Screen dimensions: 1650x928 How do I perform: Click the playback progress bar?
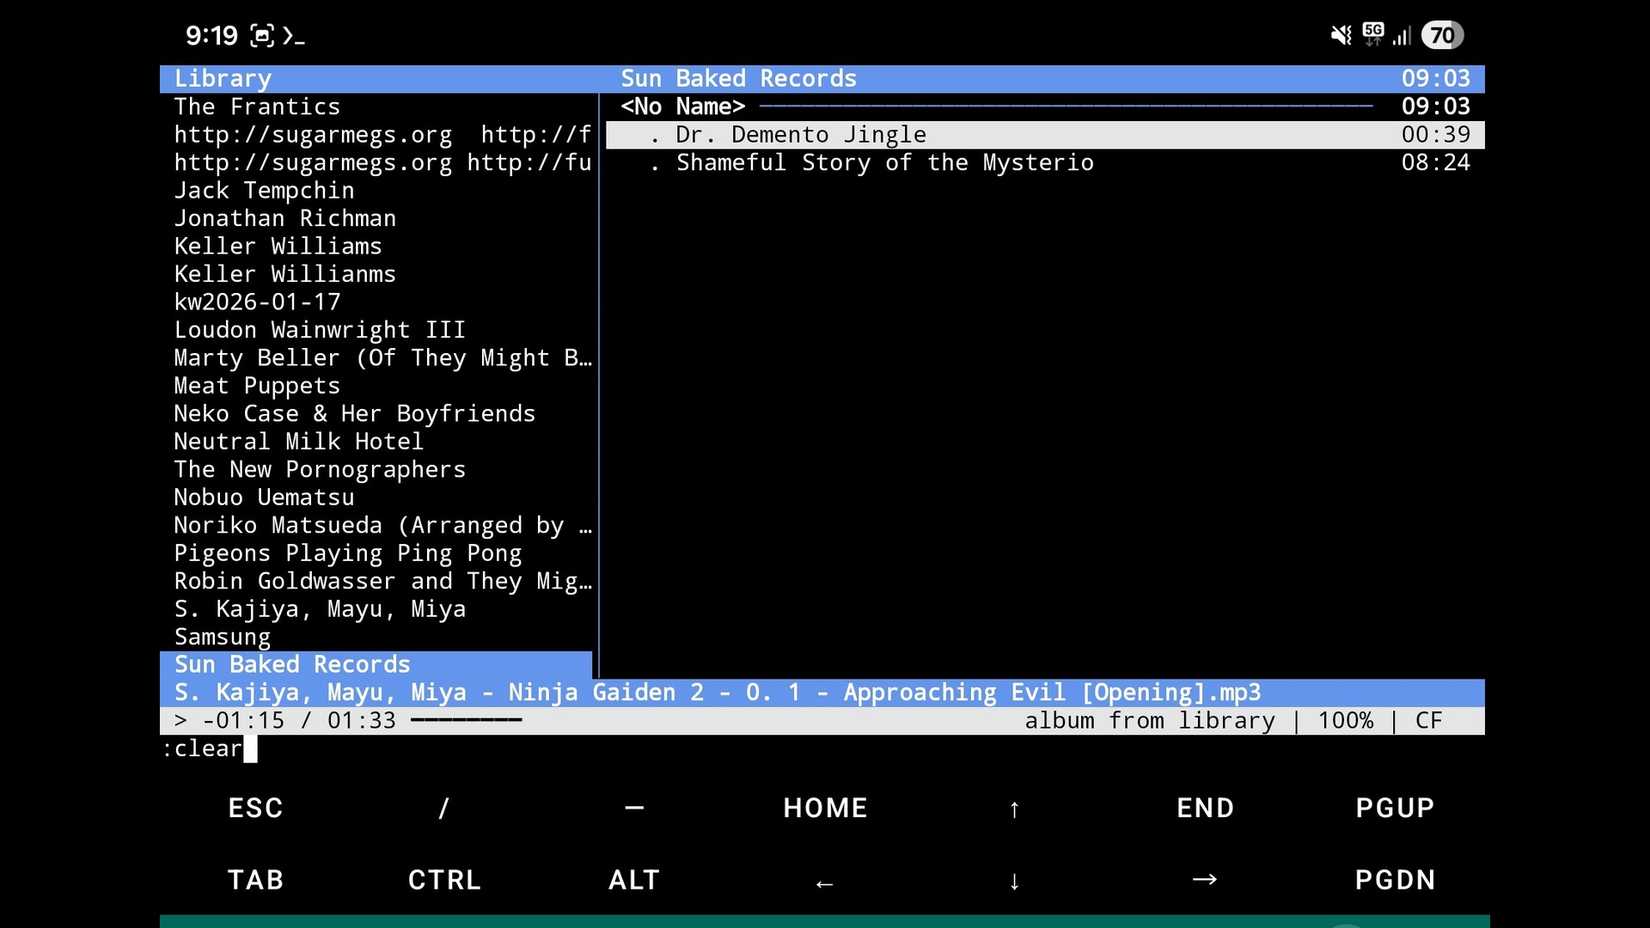pos(466,721)
